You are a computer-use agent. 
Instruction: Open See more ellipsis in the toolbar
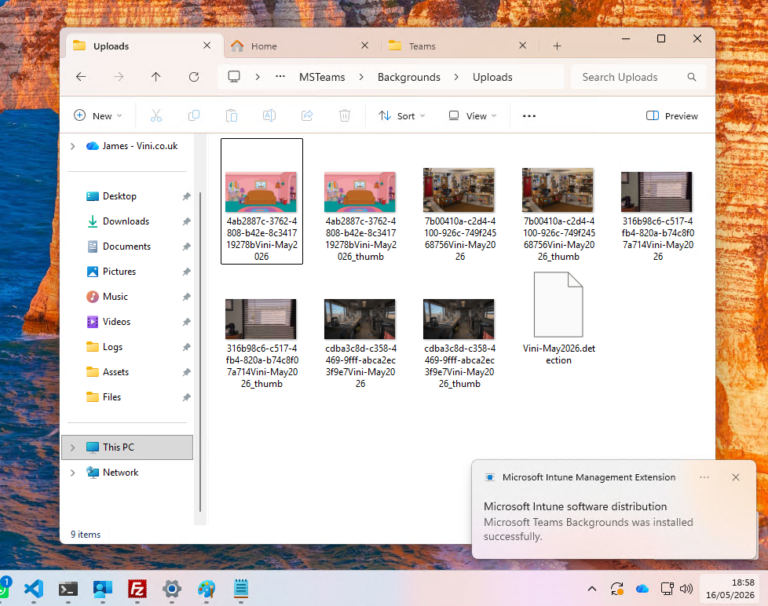point(529,116)
